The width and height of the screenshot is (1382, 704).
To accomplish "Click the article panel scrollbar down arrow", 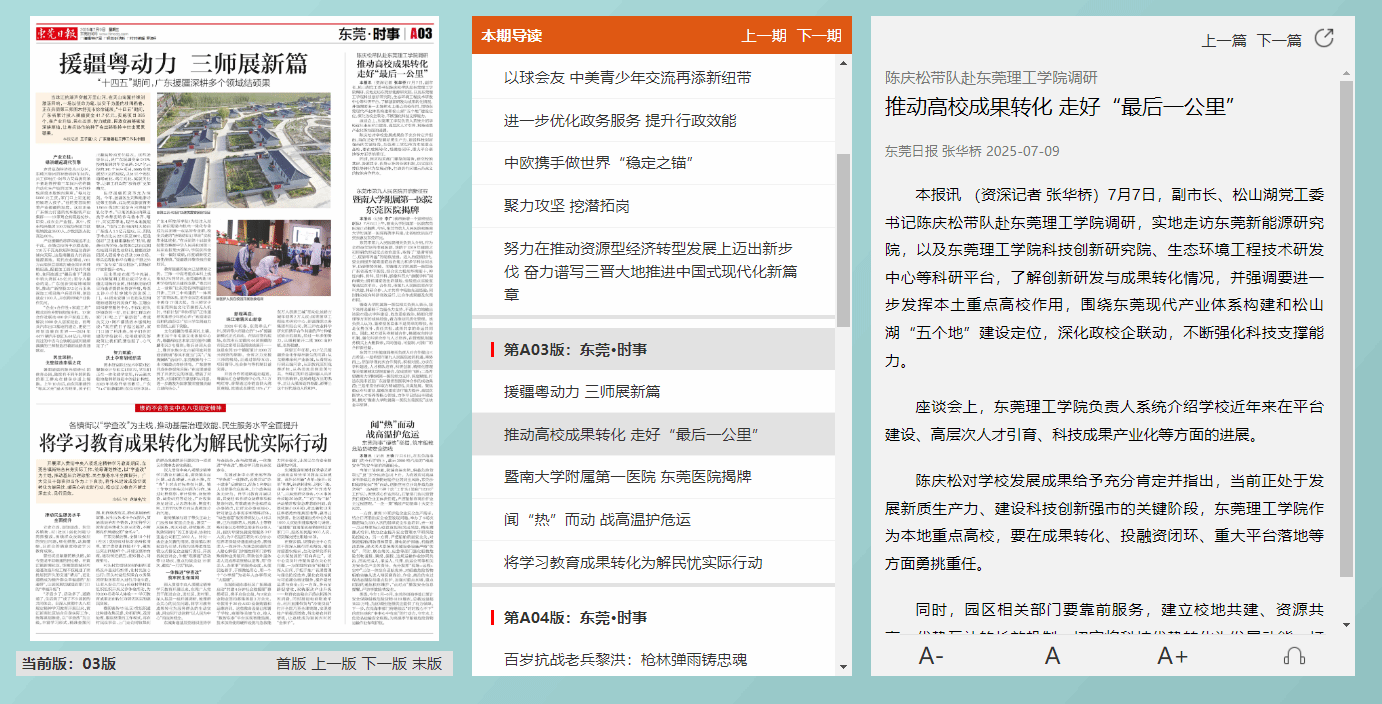I will pyautogui.click(x=1346, y=625).
